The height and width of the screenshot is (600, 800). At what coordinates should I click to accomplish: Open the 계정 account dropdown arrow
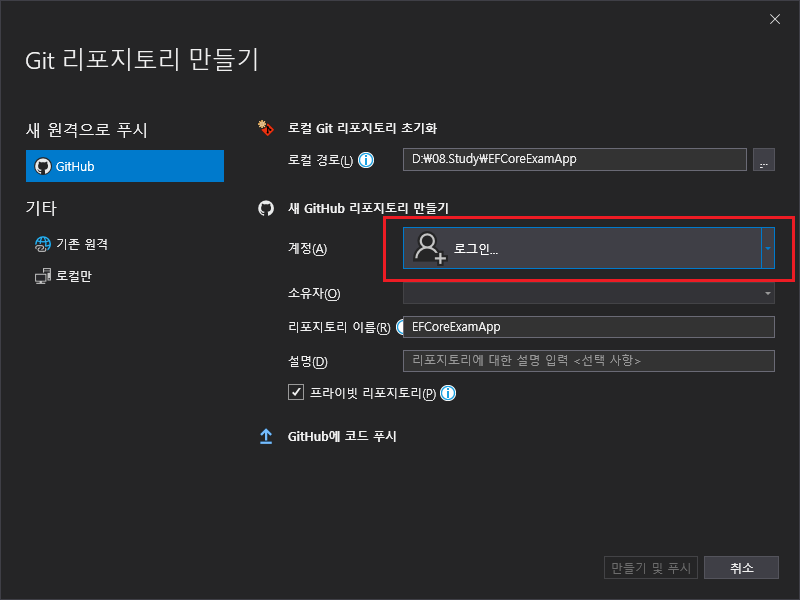[x=768, y=248]
